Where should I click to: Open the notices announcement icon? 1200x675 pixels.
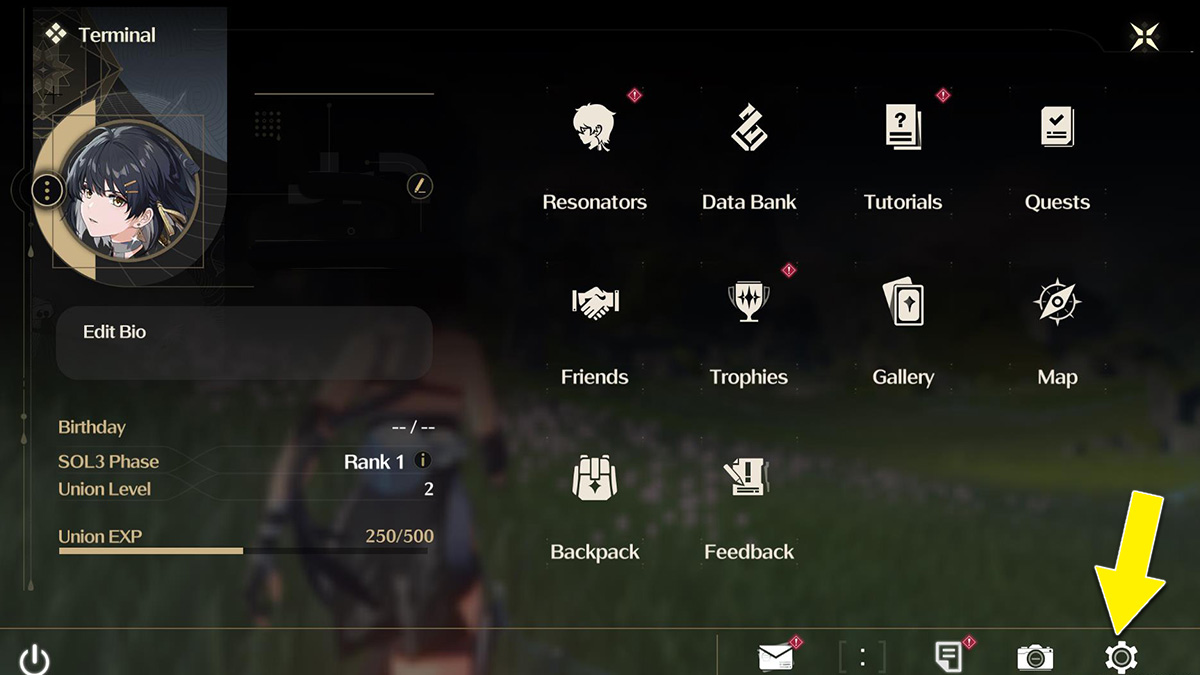[948, 657]
